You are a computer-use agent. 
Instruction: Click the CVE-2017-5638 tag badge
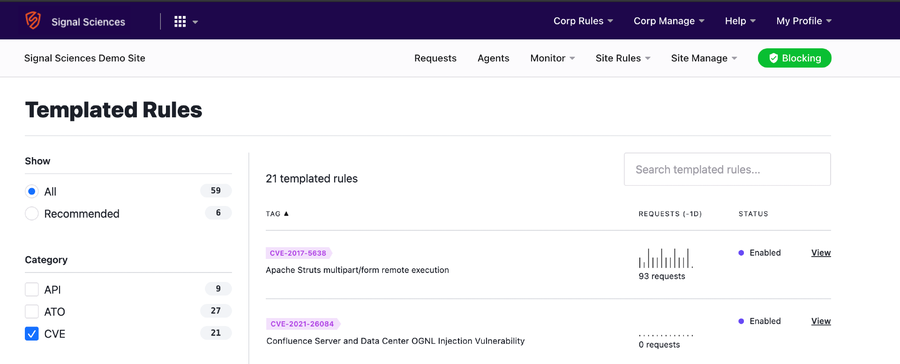pos(299,253)
